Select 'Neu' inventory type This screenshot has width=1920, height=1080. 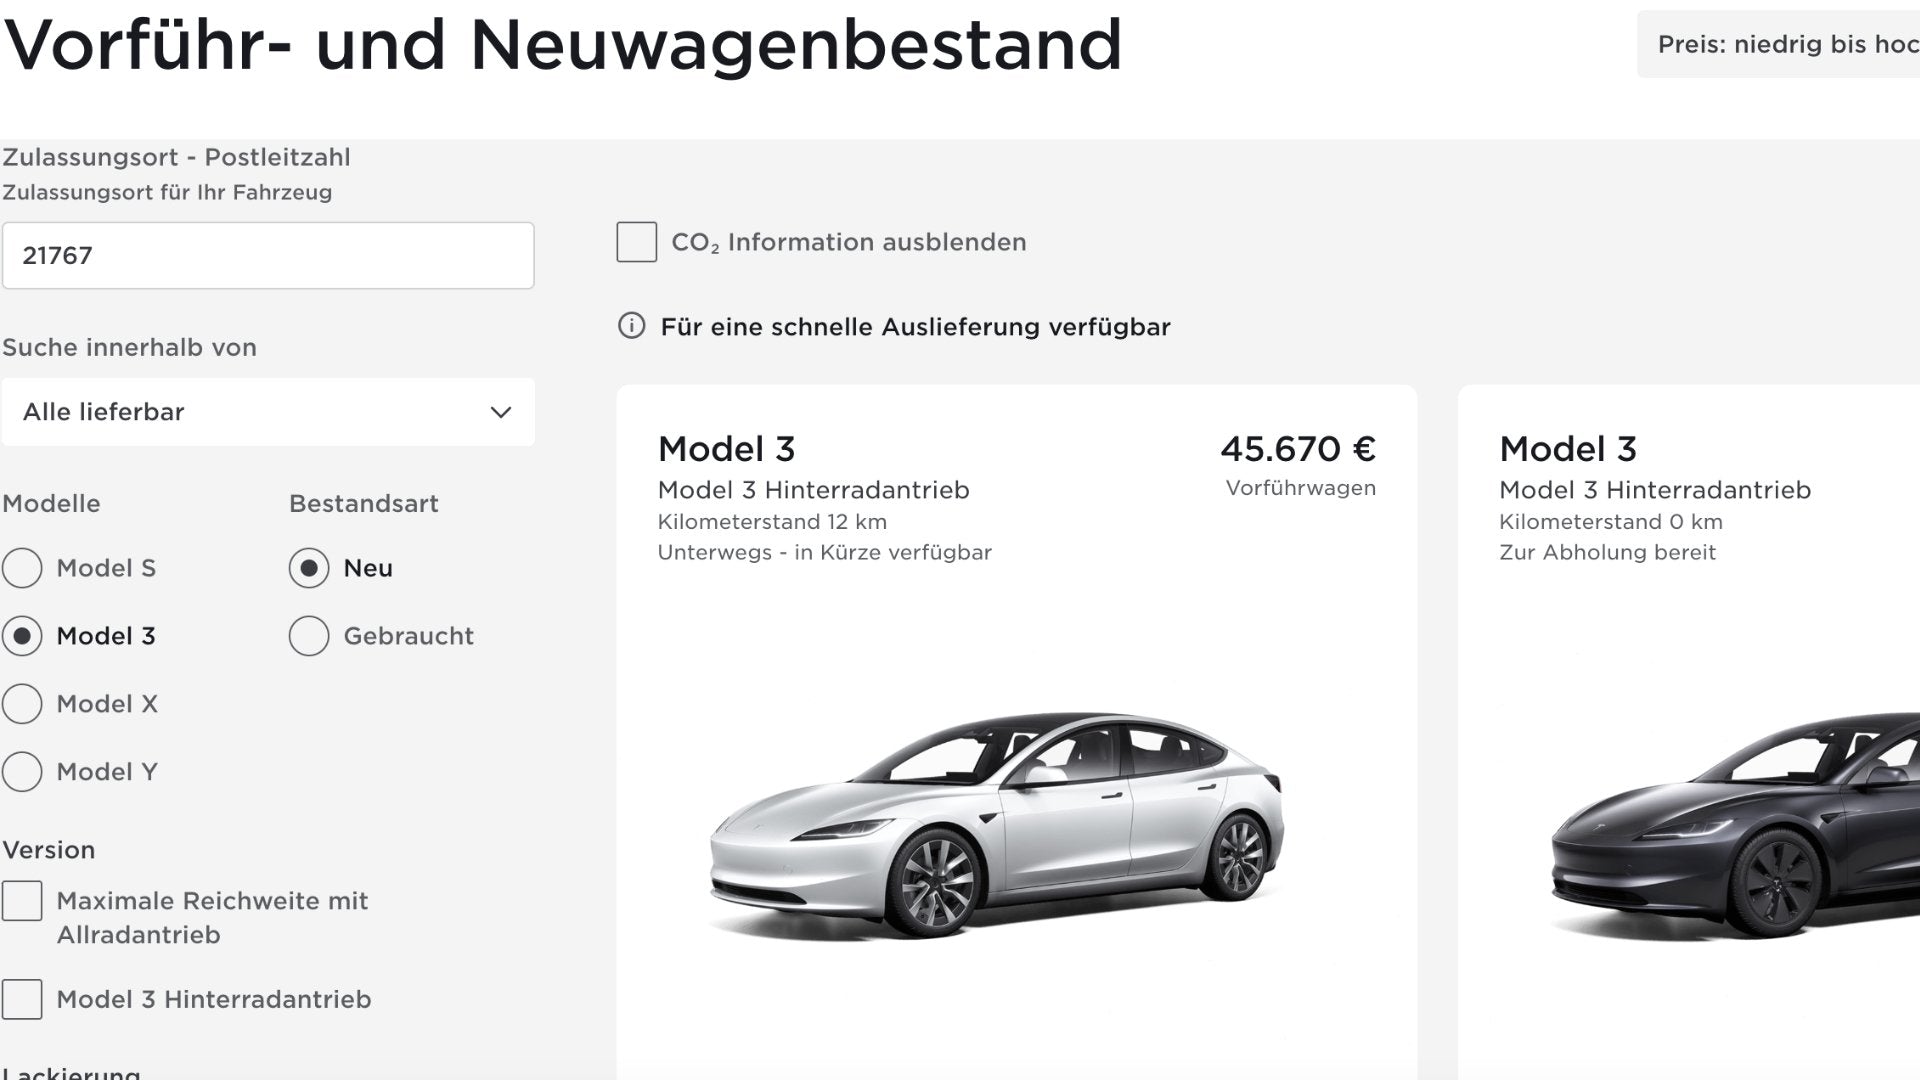tap(309, 568)
